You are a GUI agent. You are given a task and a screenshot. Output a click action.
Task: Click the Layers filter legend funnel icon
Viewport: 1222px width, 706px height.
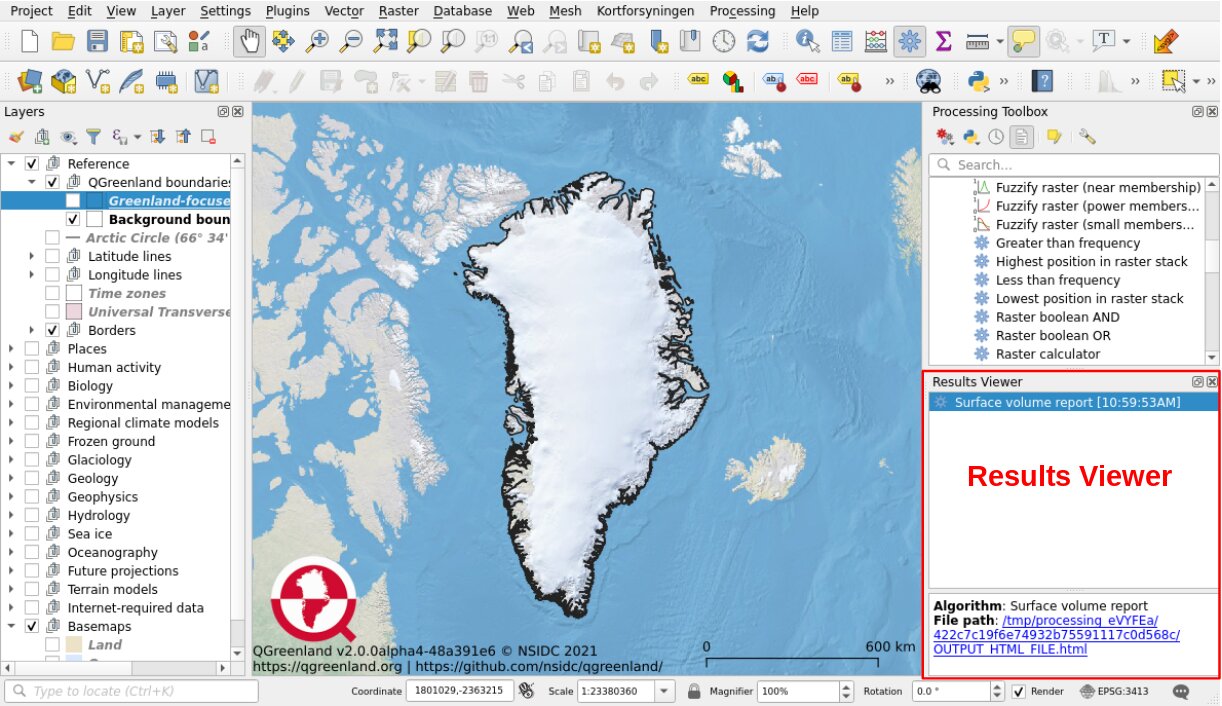click(x=93, y=136)
